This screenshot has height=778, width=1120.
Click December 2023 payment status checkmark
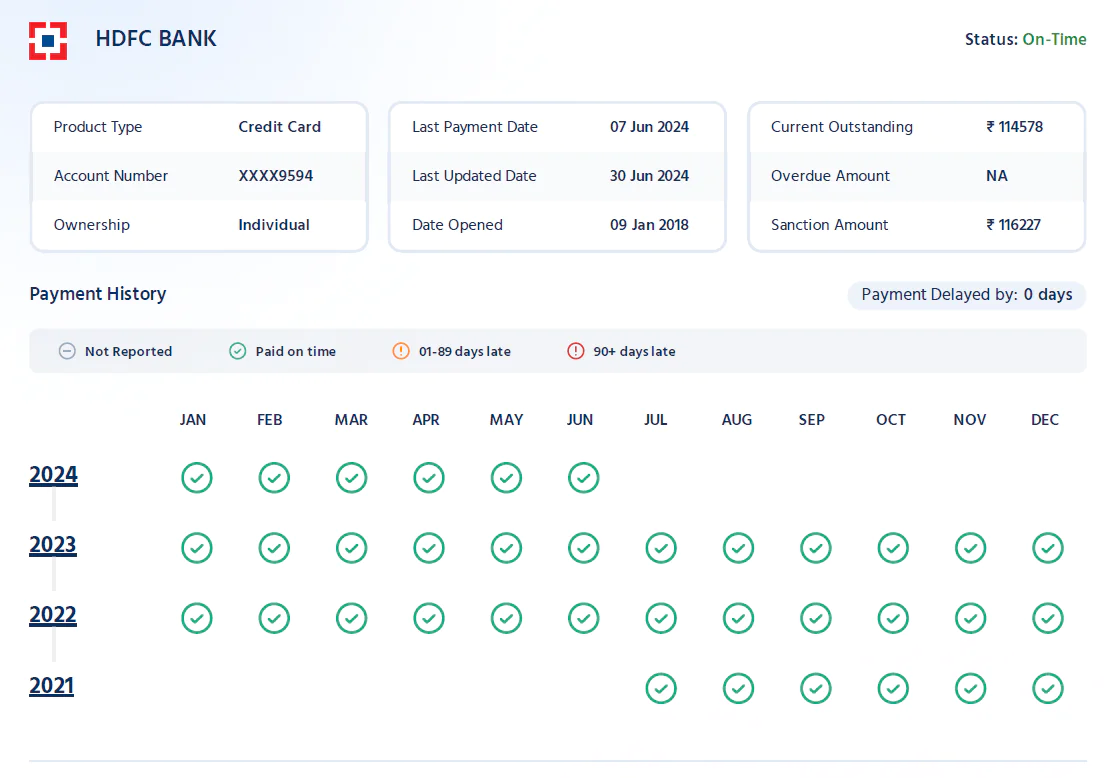coord(1048,548)
